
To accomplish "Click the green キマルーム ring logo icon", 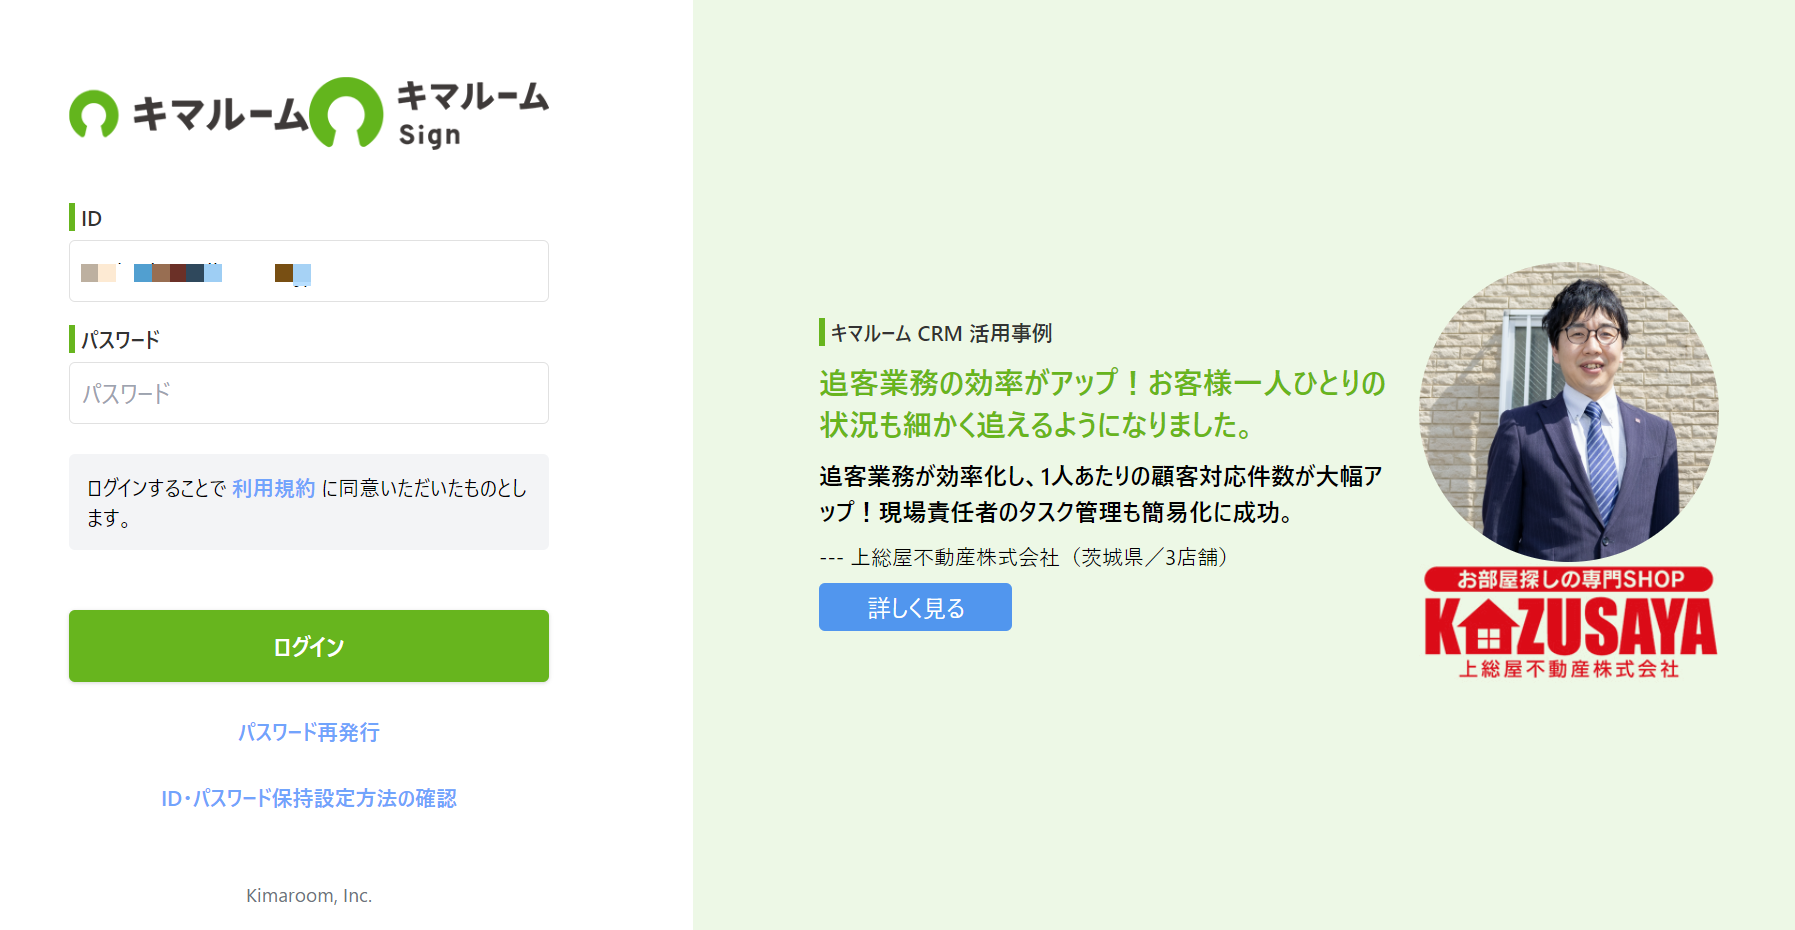I will (93, 114).
